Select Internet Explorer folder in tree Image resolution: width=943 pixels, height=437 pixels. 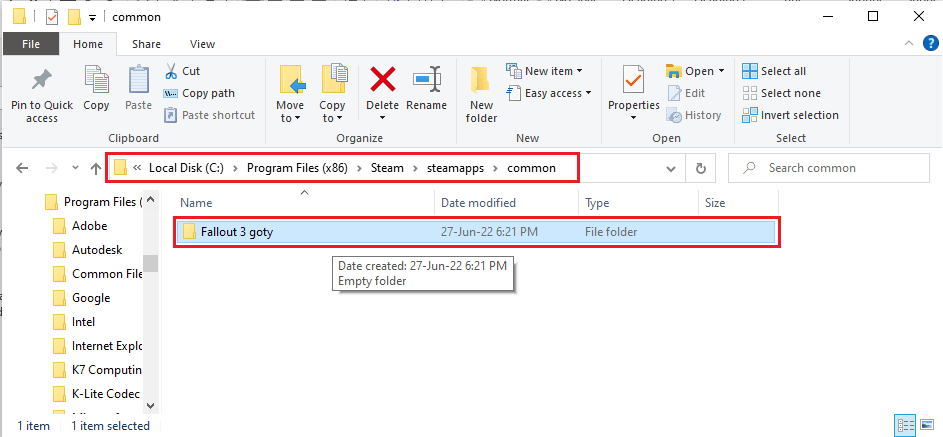pos(97,346)
